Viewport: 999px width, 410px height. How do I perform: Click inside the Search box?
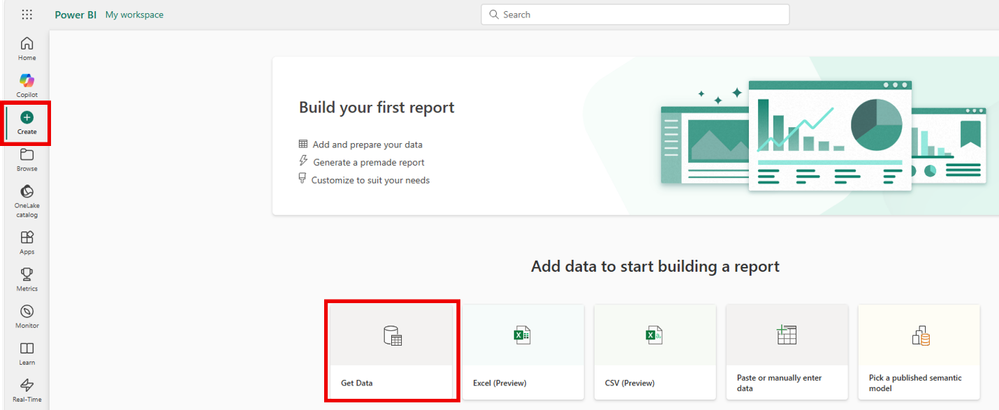[x=635, y=14]
